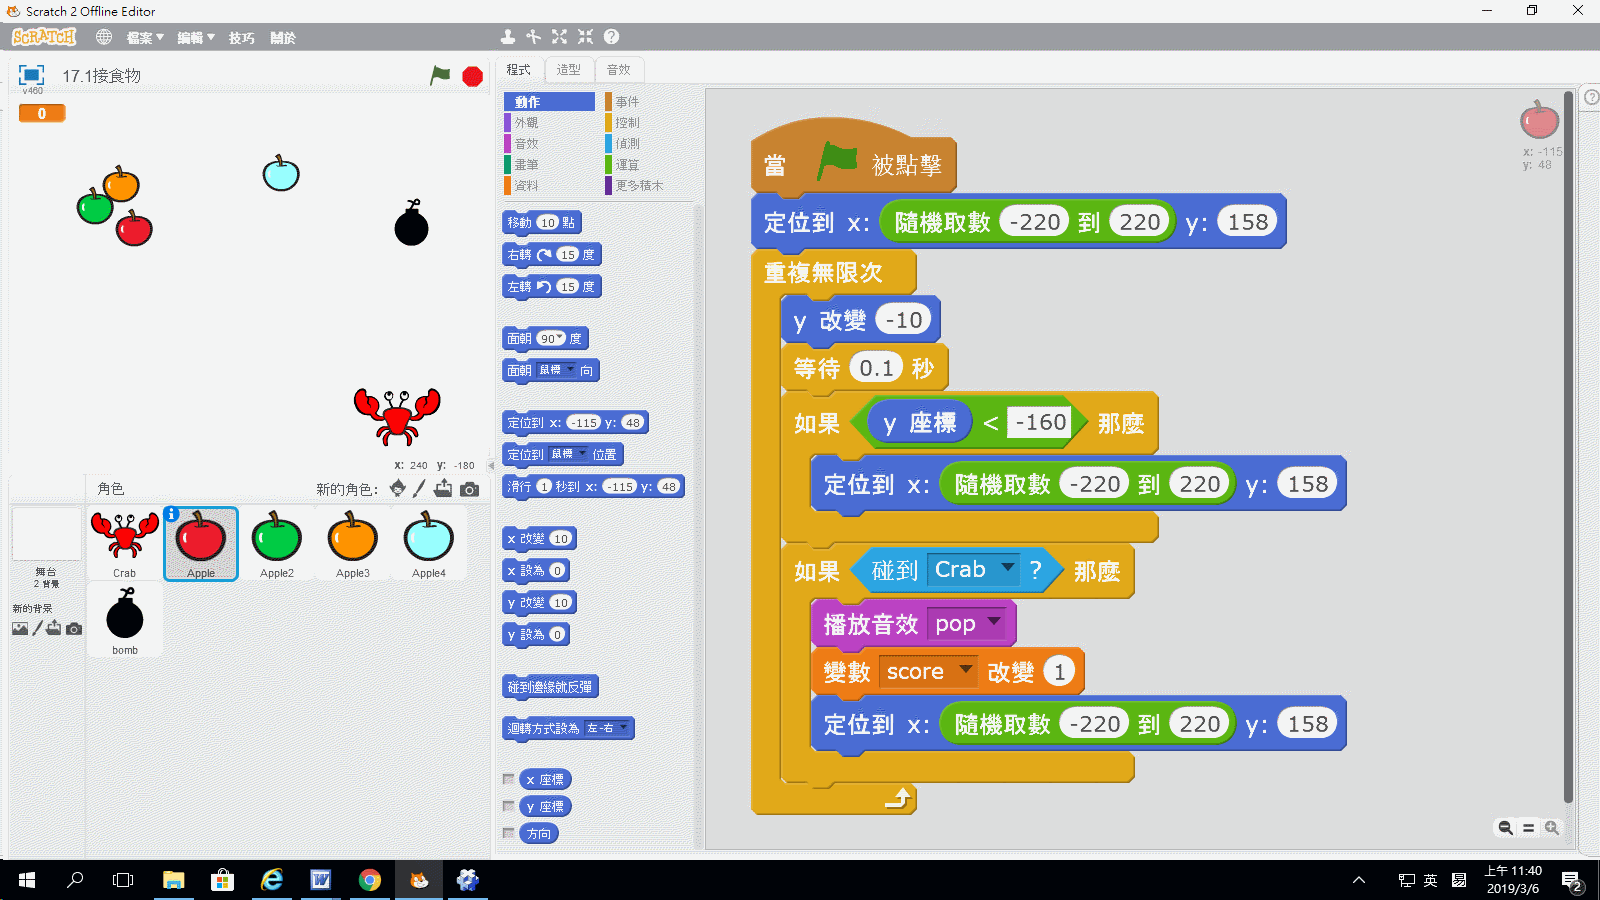Zoom in the scripts area
This screenshot has width=1600, height=900.
point(1551,828)
